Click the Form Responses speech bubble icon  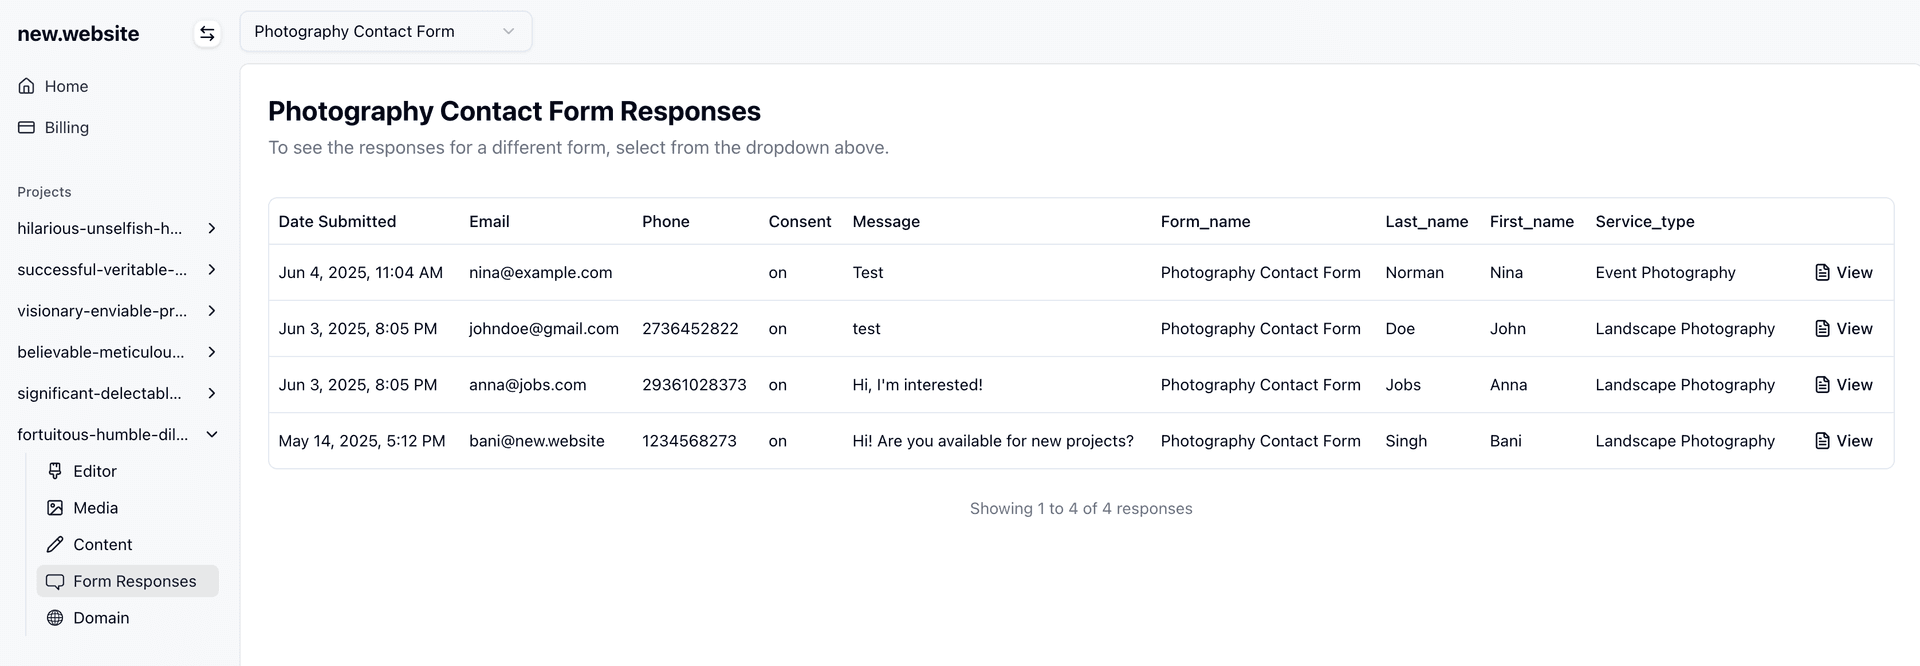55,581
